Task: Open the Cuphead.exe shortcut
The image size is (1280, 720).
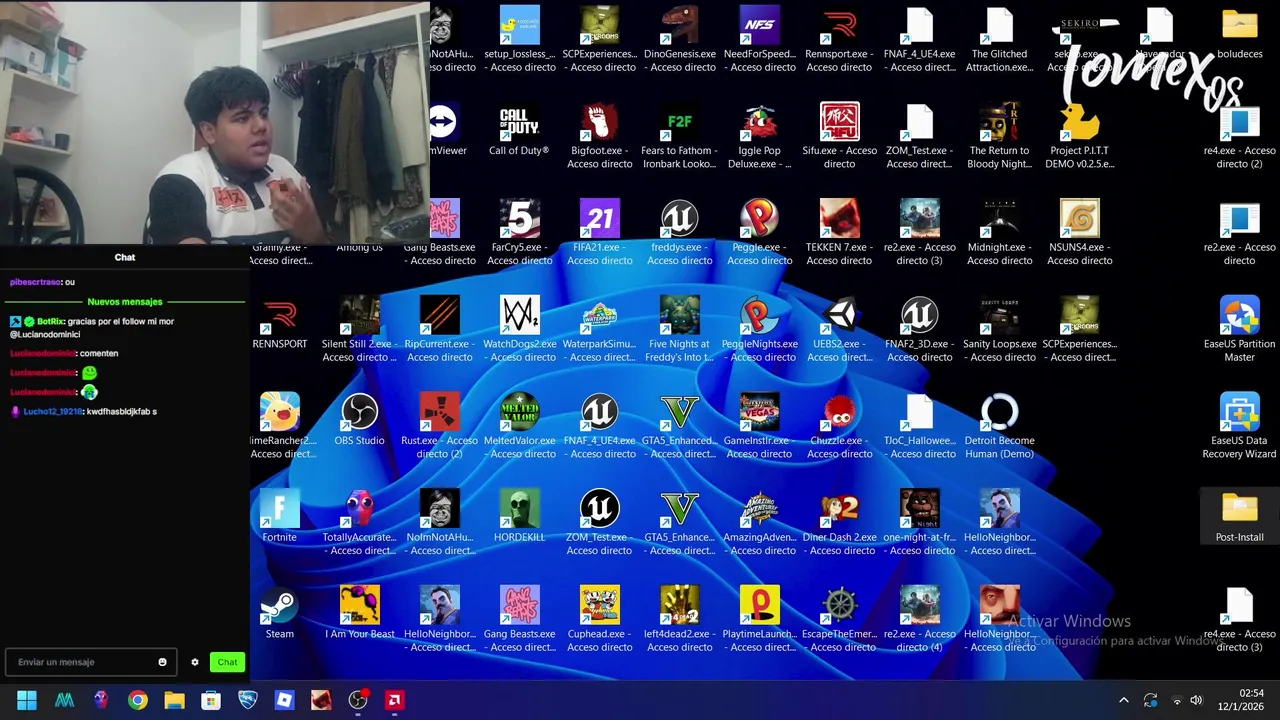Action: [x=600, y=620]
